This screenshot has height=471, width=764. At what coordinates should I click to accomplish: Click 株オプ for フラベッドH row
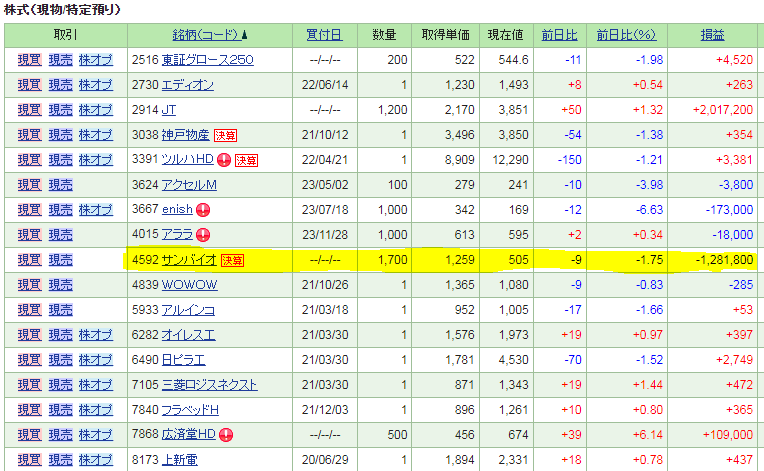click(x=96, y=410)
